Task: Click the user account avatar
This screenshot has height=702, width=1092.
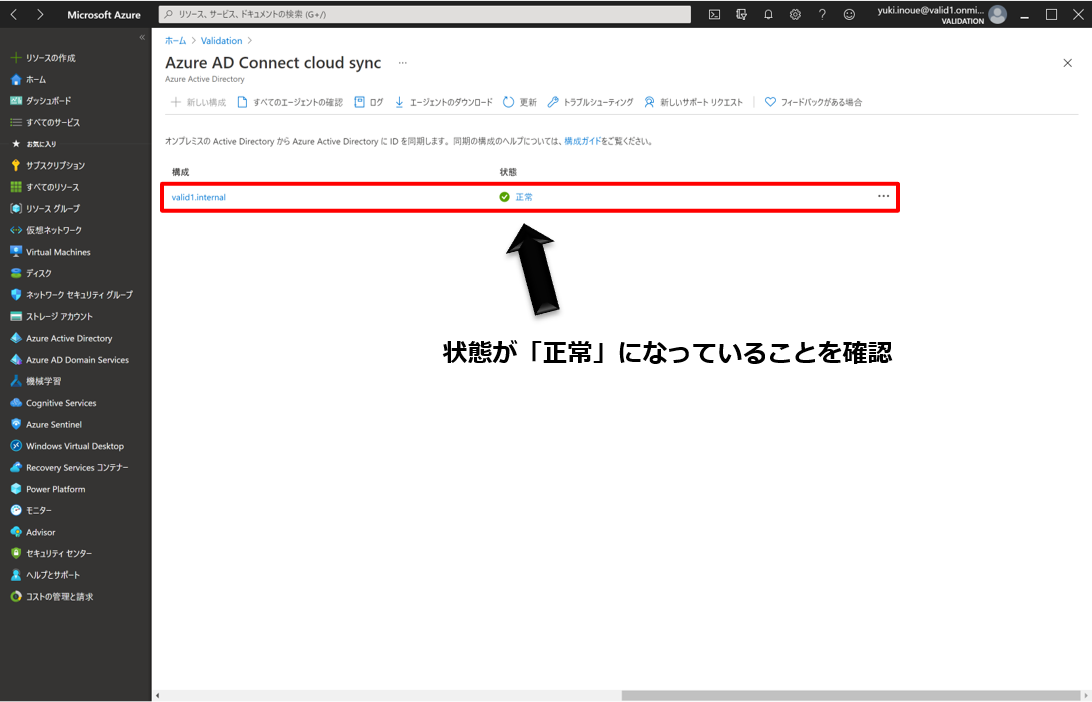Action: point(997,14)
